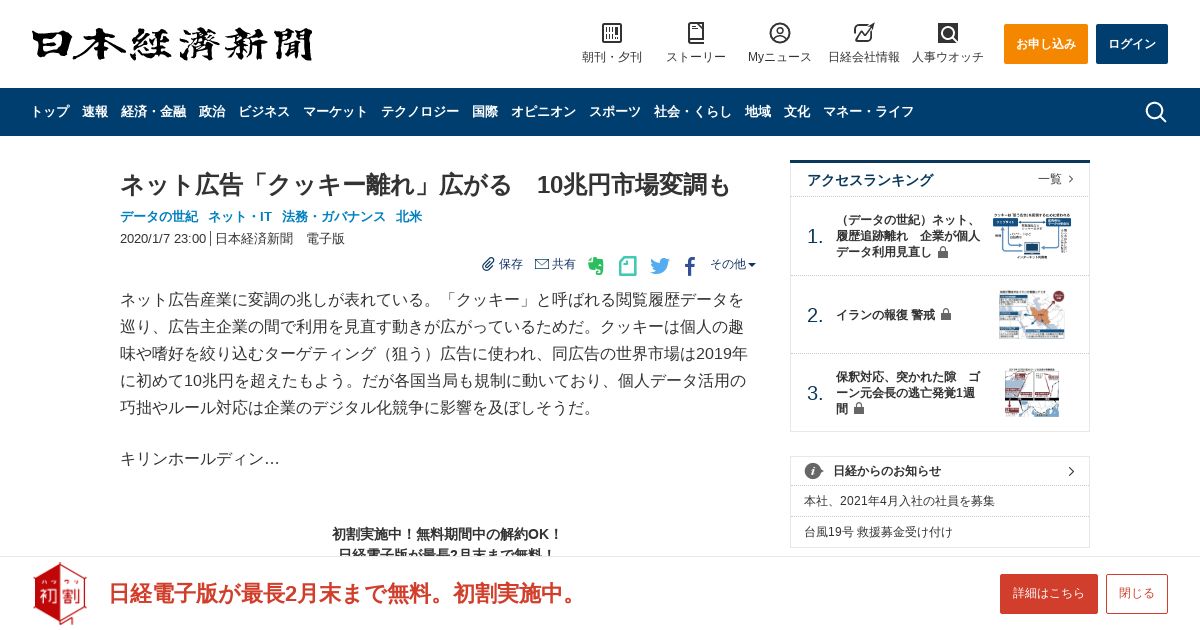Open ranking article about ネット履歴追跡離れ
This screenshot has width=1200, height=630.
[908, 236]
